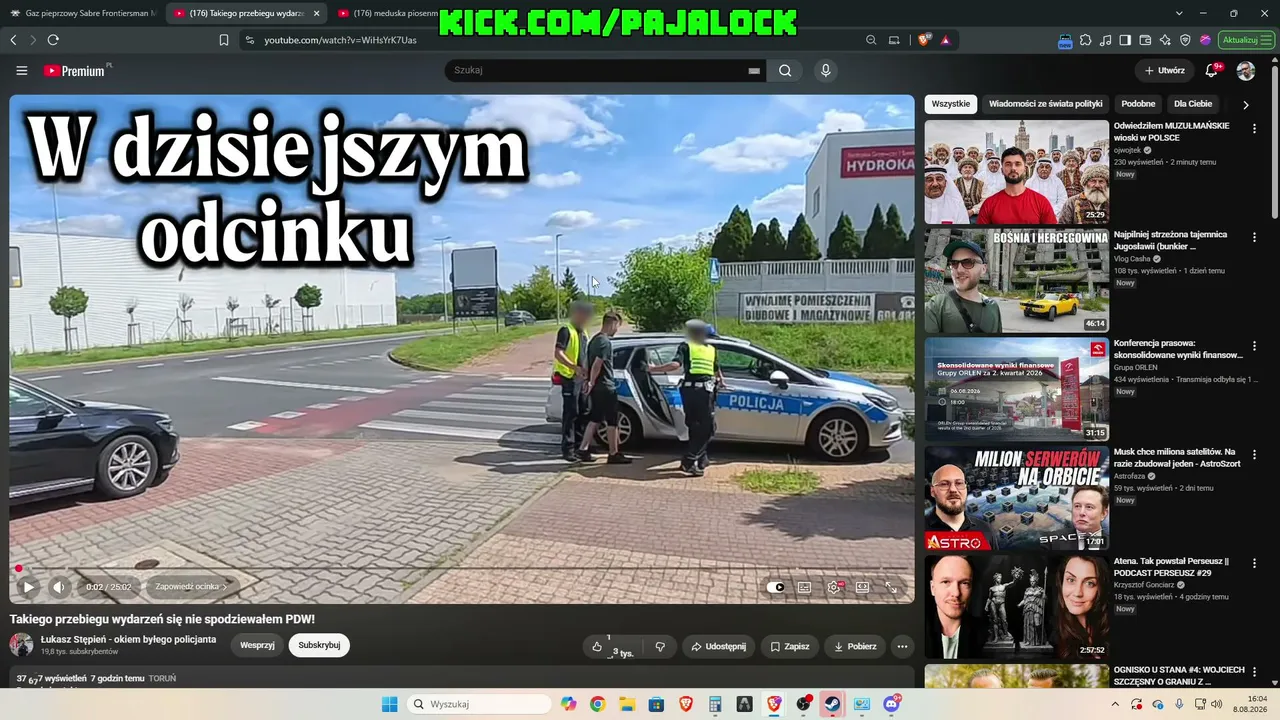
Task: Subscribe with the Subskrybuj button
Action: point(319,645)
